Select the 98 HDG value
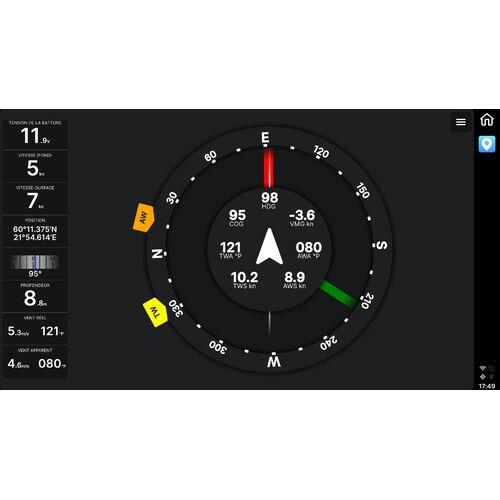Viewport: 500px width, 500px height. coord(269,200)
